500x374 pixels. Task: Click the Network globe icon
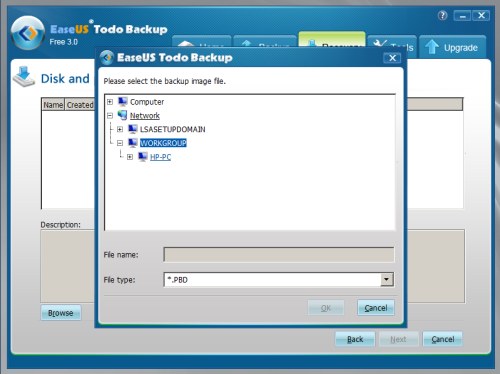(x=122, y=115)
